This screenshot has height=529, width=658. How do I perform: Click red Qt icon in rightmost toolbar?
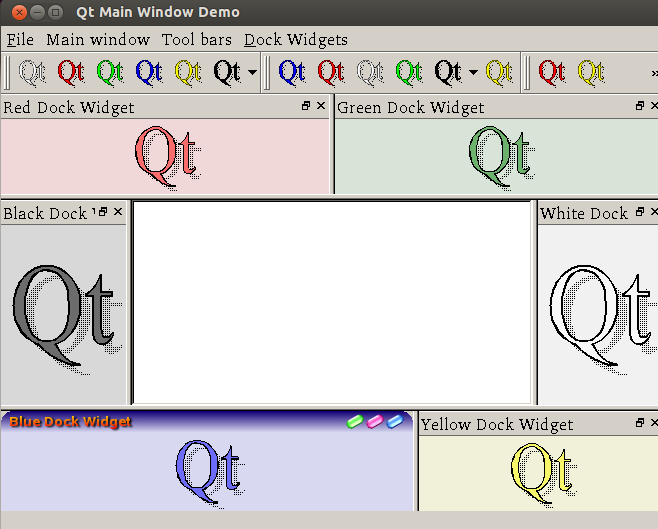(552, 73)
